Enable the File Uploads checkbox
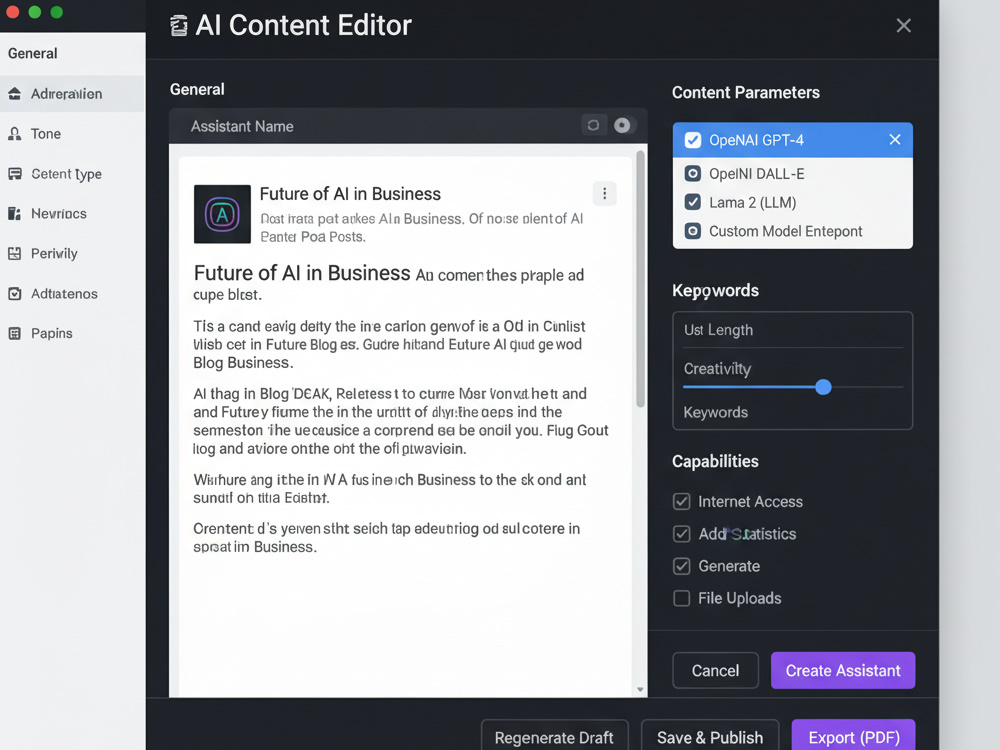Screen dimensions: 1000x750 pyautogui.click(x=681, y=598)
